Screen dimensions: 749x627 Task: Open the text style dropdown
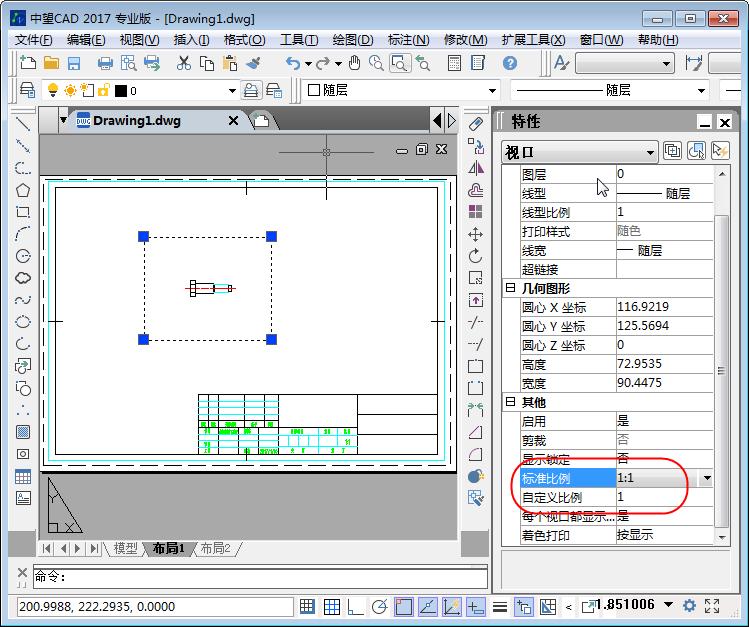point(625,63)
